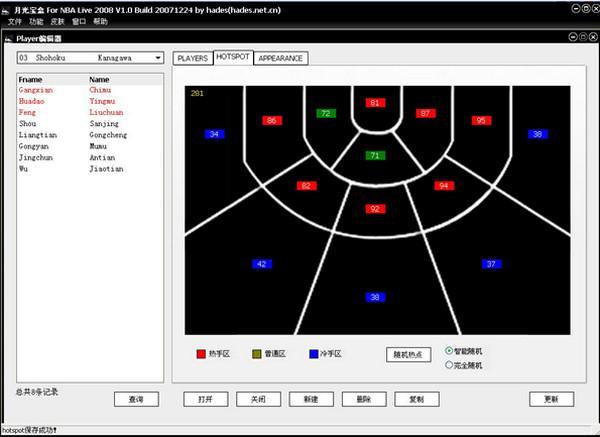
Task: Click blue 38 in the center three-point zone
Action: [x=375, y=297]
